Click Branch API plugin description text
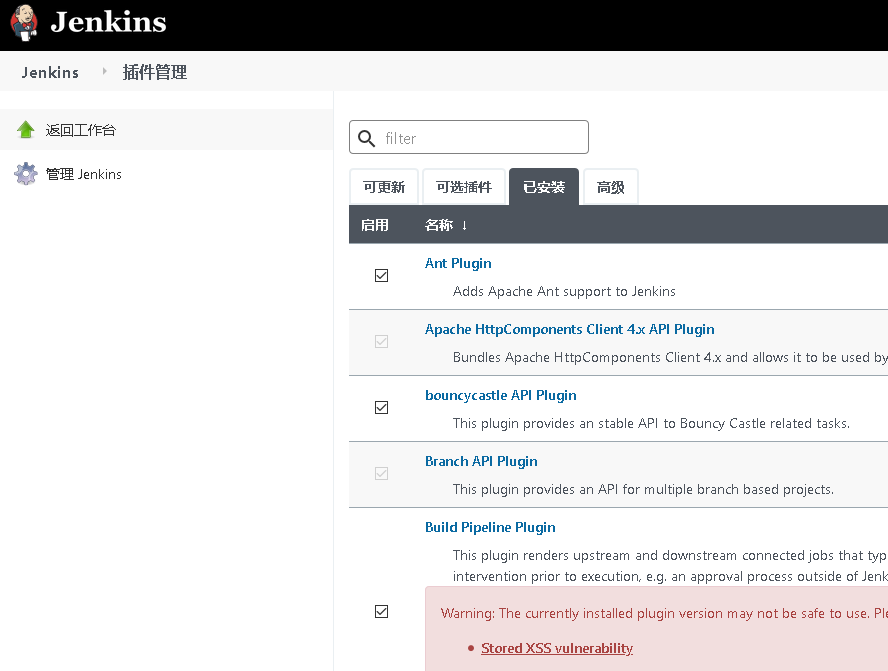The image size is (888, 671). (x=643, y=489)
